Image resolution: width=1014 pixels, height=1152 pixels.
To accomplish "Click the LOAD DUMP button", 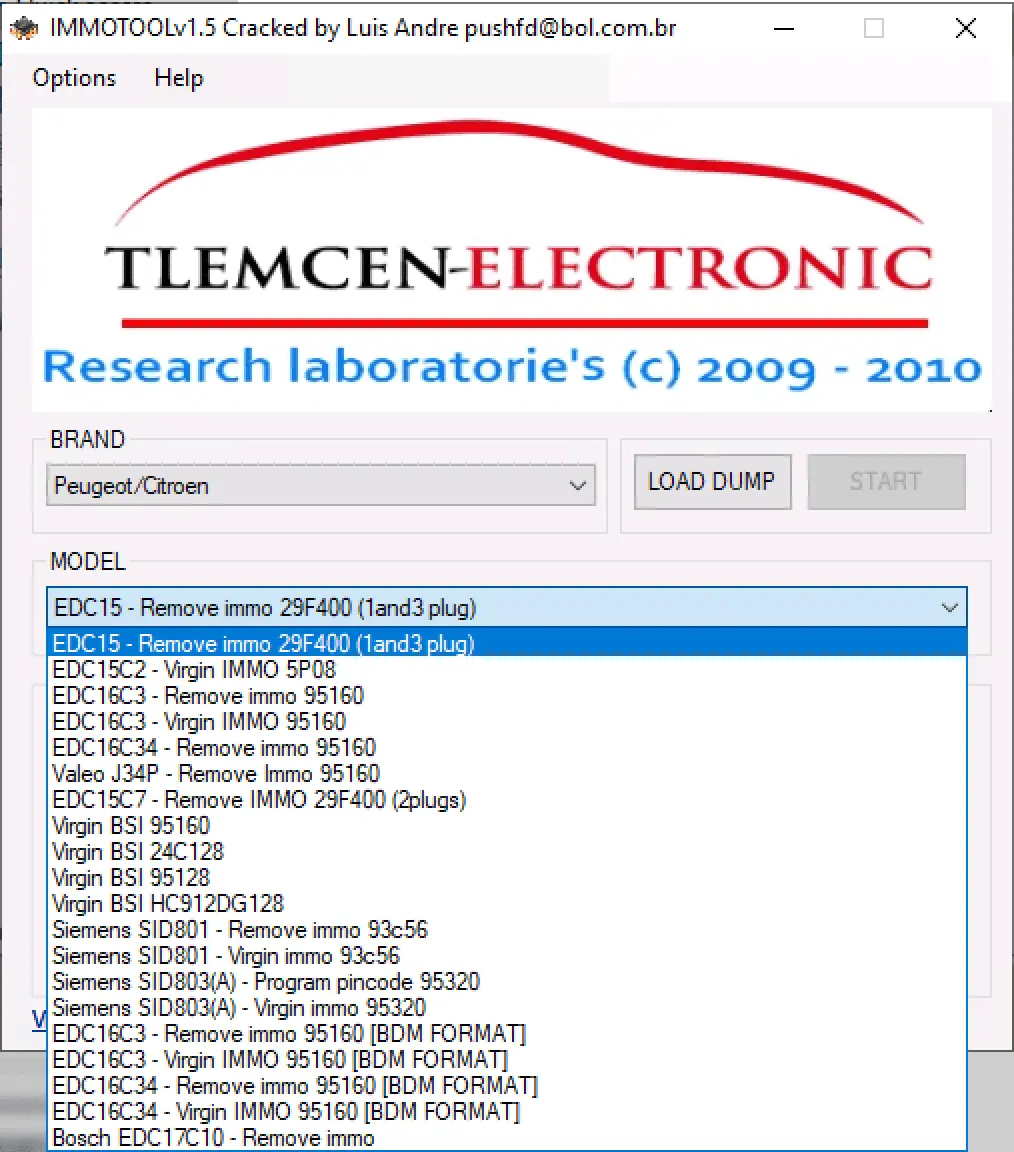I will [712, 482].
